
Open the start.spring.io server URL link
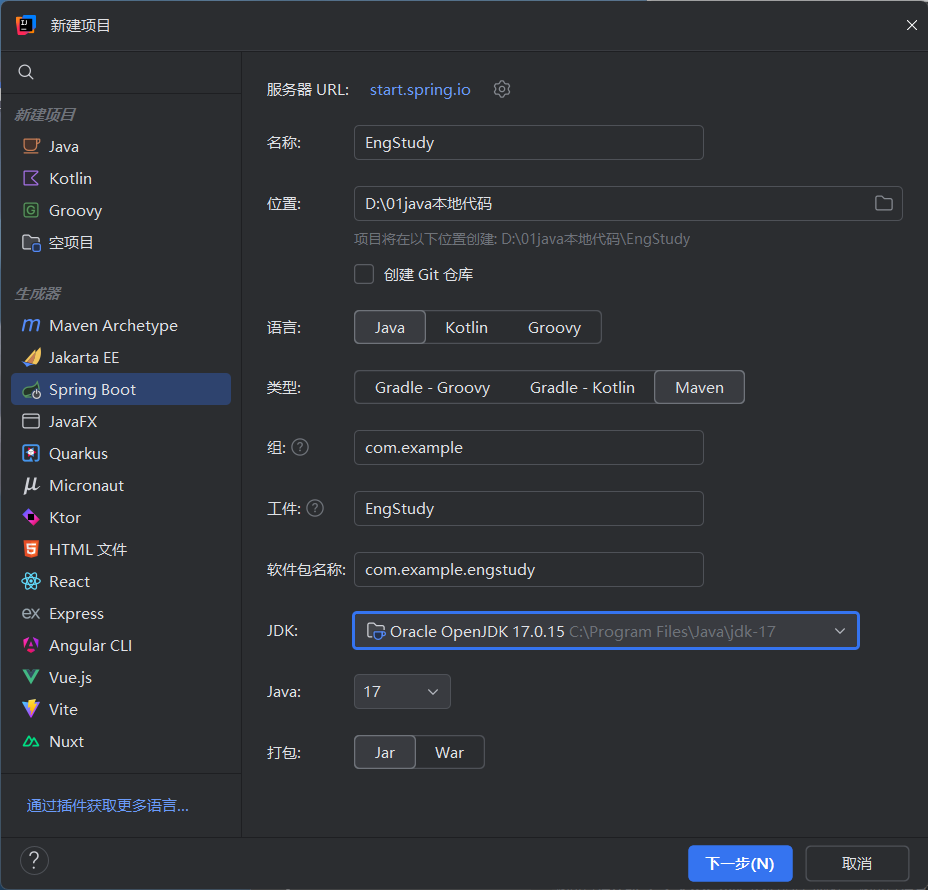[x=420, y=89]
